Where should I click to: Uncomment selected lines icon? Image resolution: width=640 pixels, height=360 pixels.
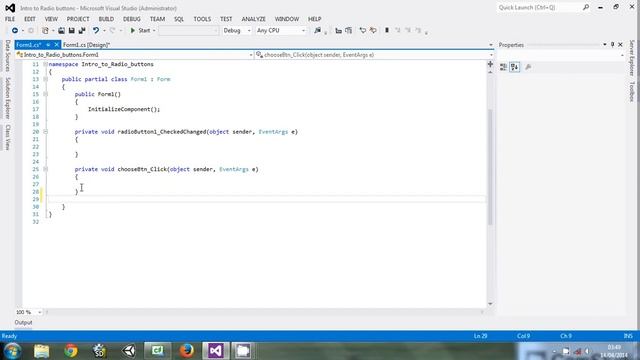pyautogui.click(x=373, y=31)
